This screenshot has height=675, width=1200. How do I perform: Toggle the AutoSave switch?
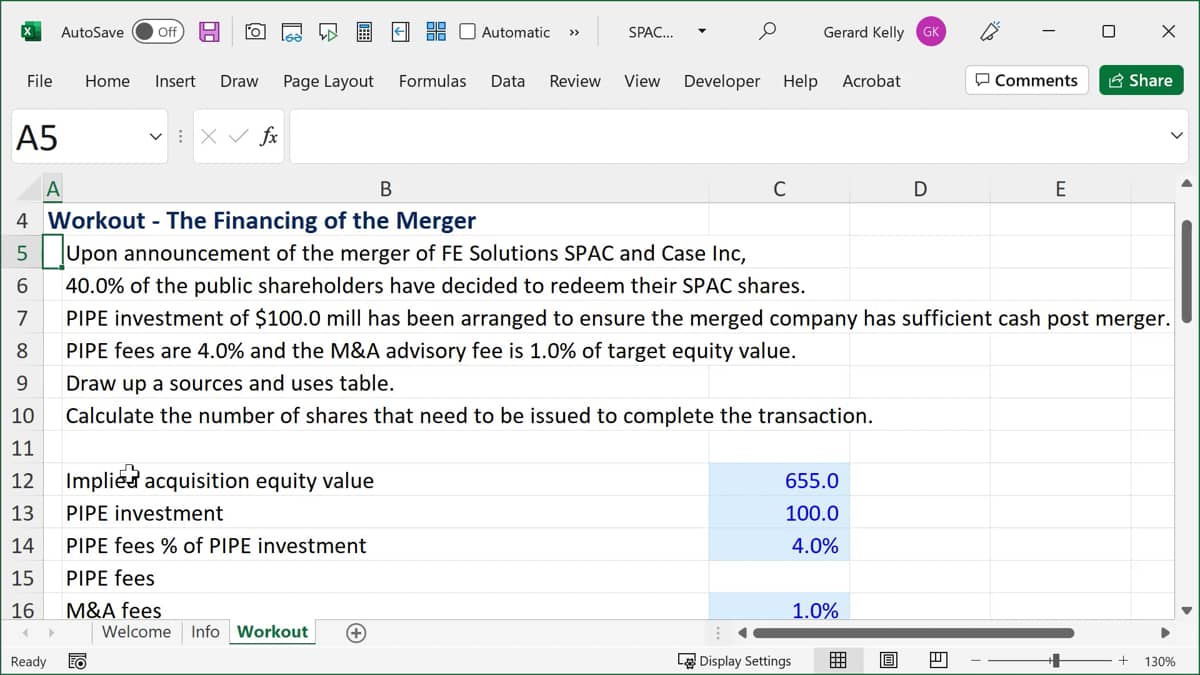pyautogui.click(x=157, y=32)
